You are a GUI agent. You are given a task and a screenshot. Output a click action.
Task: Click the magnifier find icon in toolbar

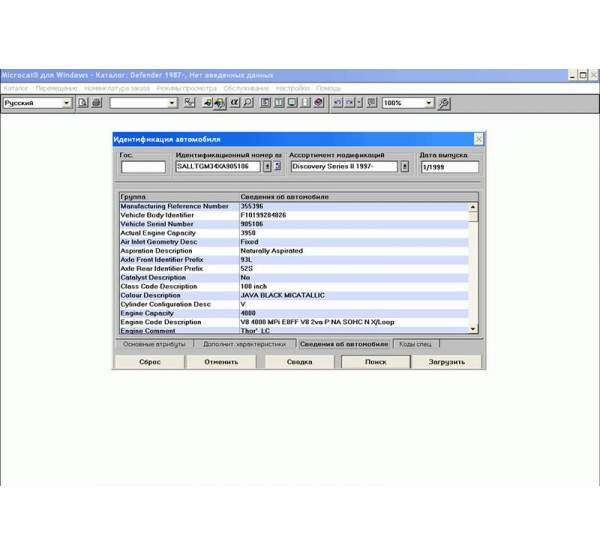[247, 103]
